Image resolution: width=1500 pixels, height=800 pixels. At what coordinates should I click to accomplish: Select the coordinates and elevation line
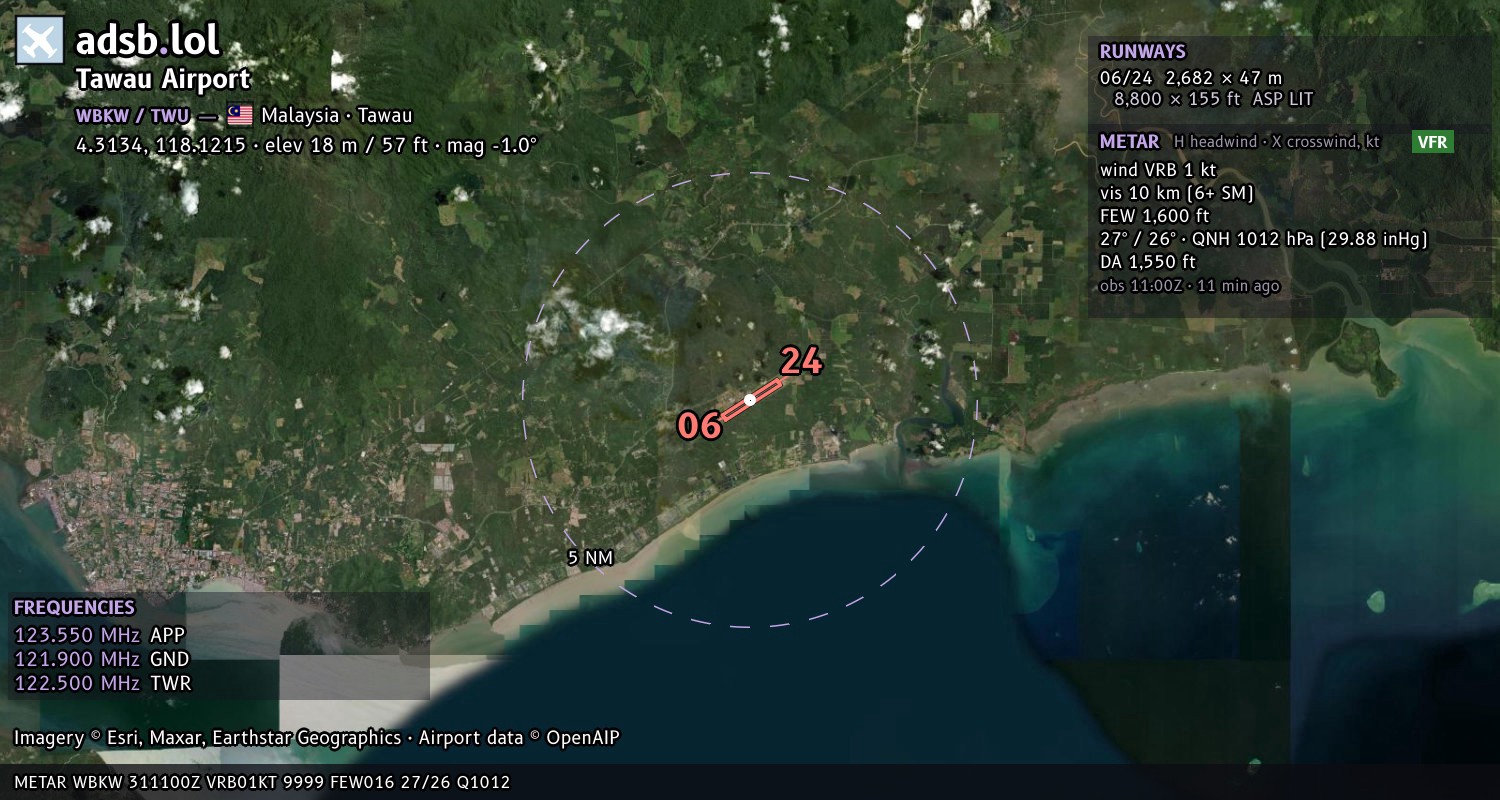(307, 145)
